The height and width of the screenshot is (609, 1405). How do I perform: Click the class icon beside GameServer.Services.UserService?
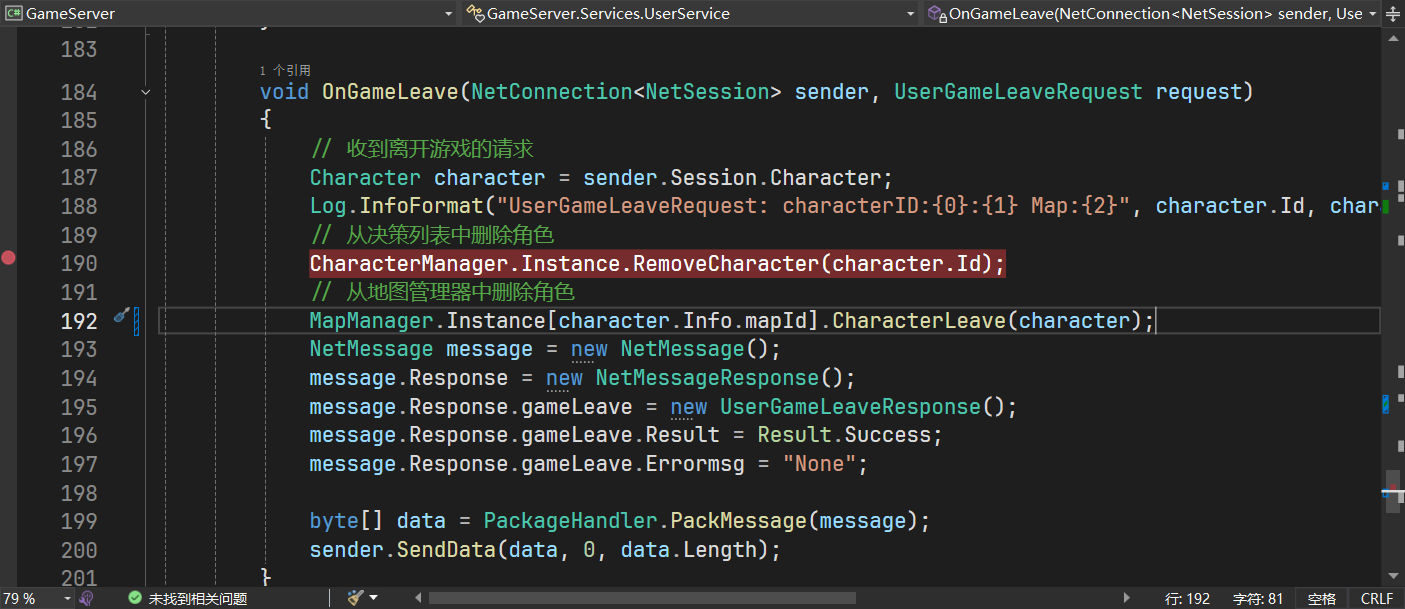(474, 14)
